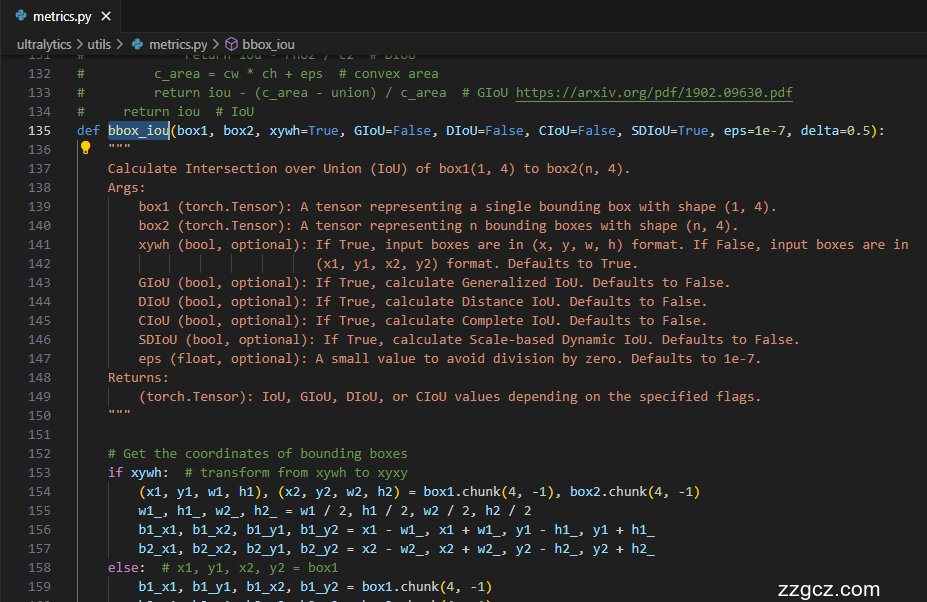The width and height of the screenshot is (927, 602).
Task: Close the metrics.py editor tab
Action: (x=105, y=17)
